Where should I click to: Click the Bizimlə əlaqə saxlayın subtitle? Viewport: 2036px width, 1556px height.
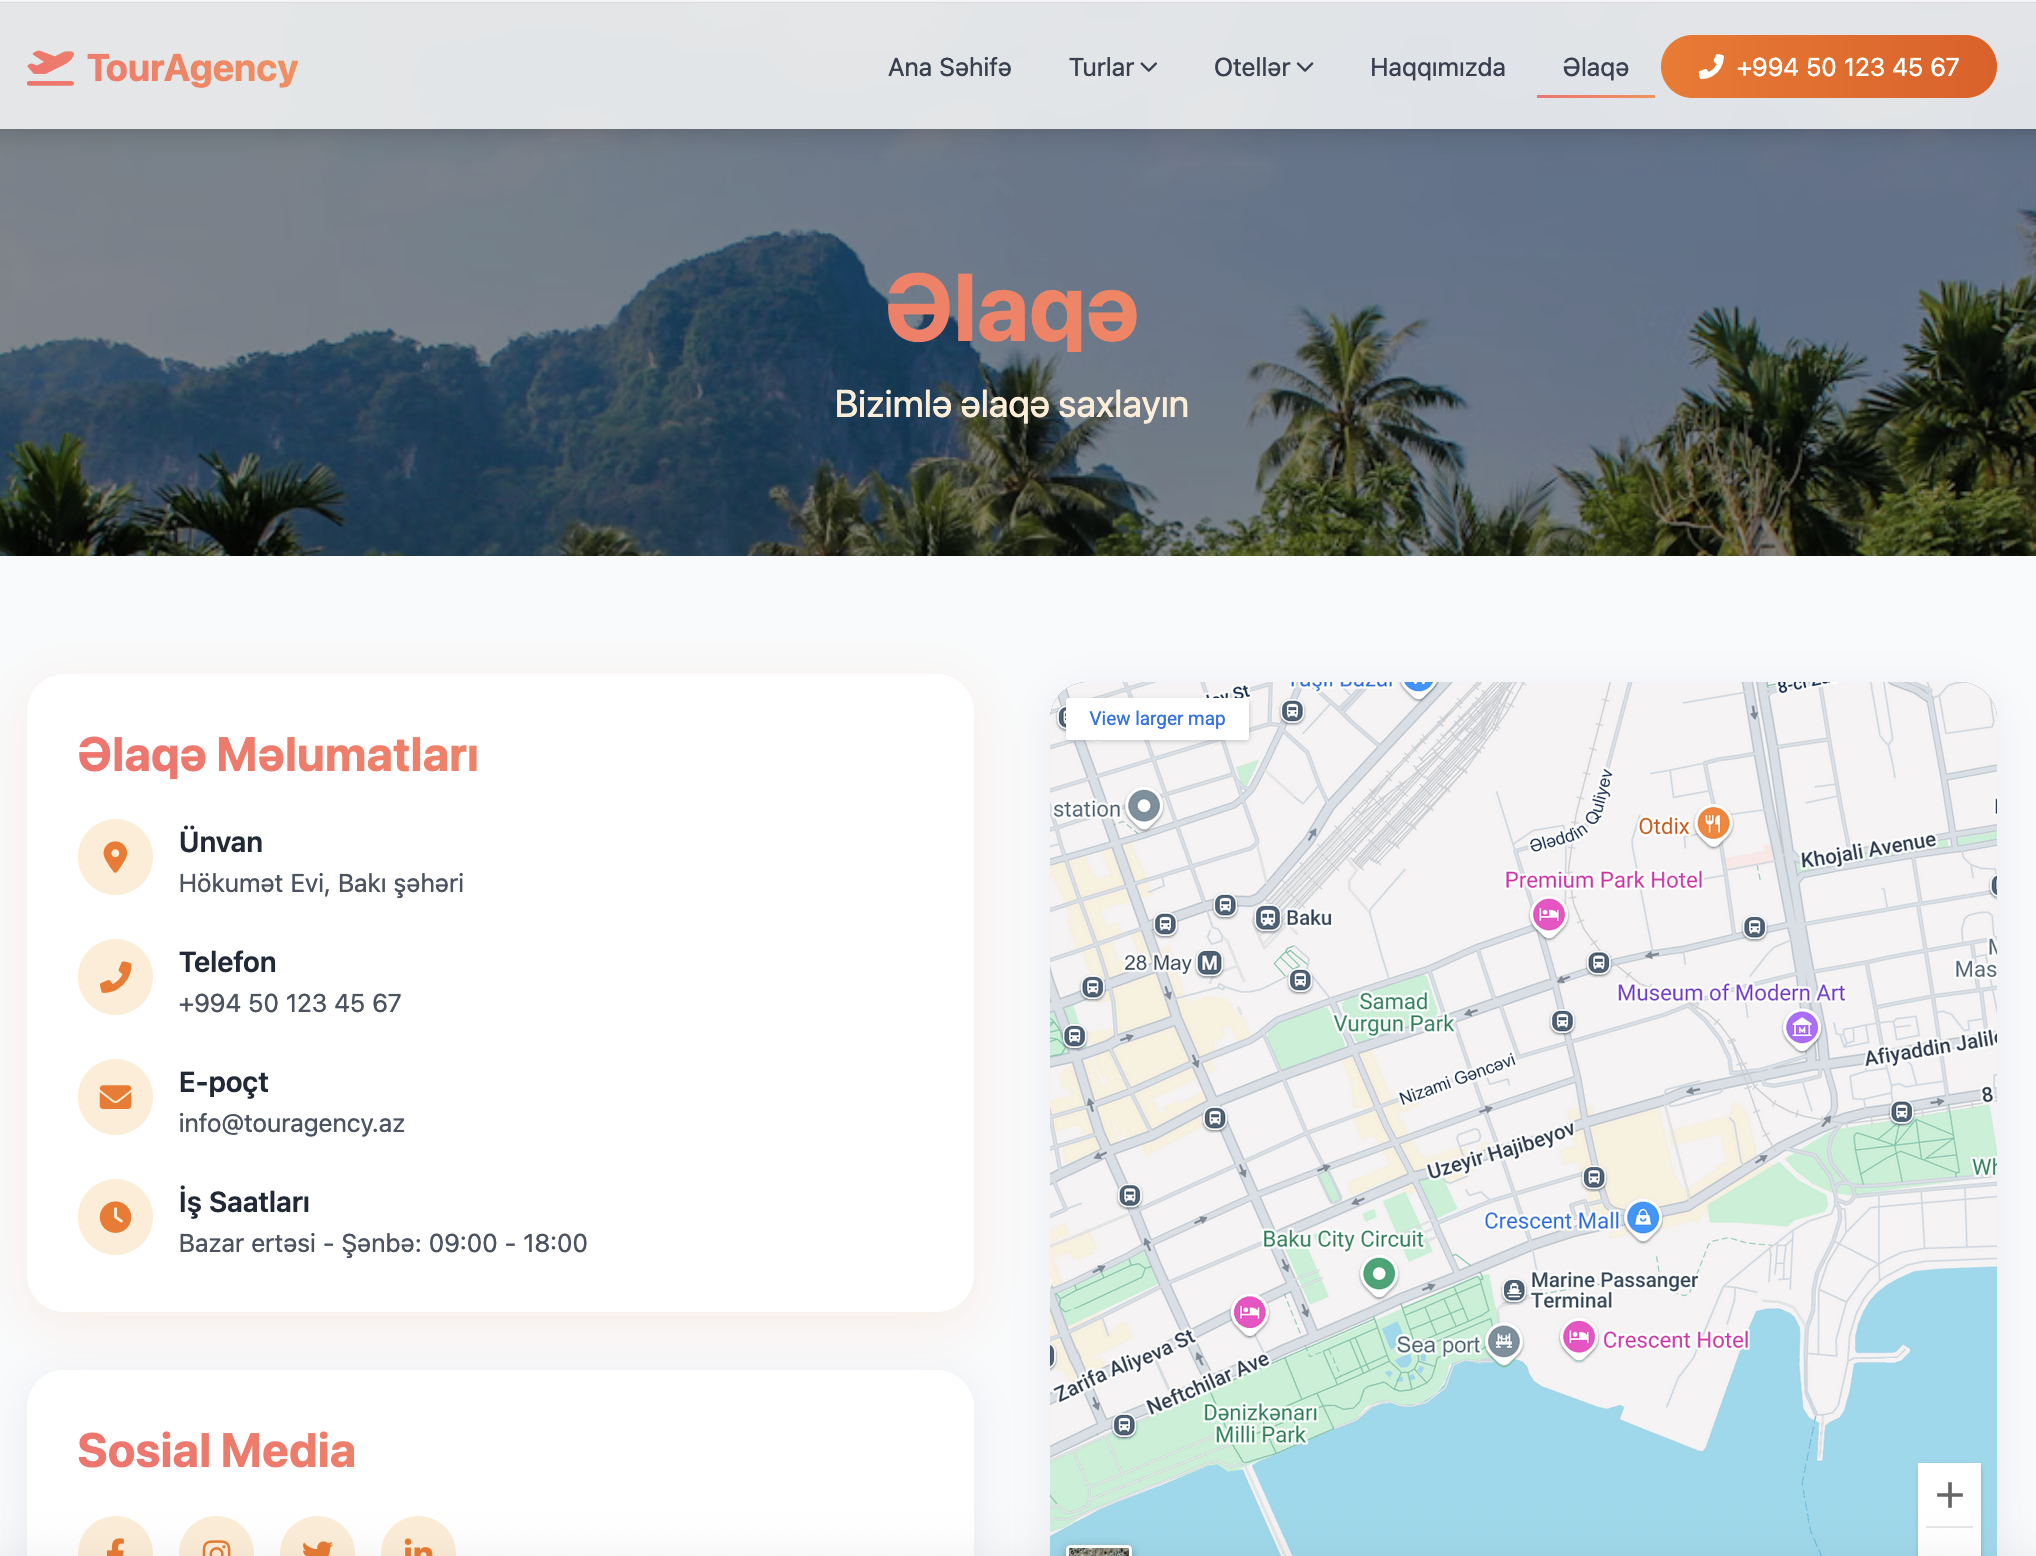click(x=1011, y=404)
